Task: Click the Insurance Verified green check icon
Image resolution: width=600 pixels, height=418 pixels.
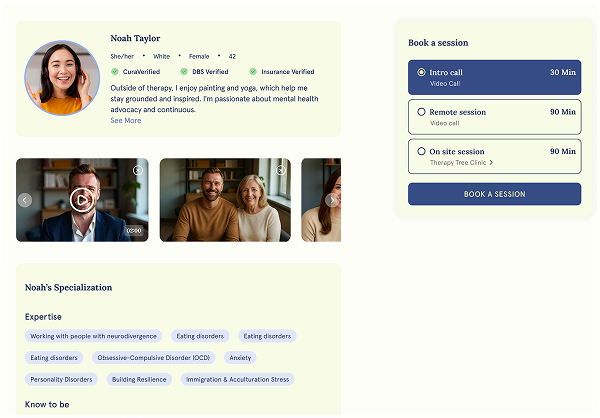Action: click(253, 72)
